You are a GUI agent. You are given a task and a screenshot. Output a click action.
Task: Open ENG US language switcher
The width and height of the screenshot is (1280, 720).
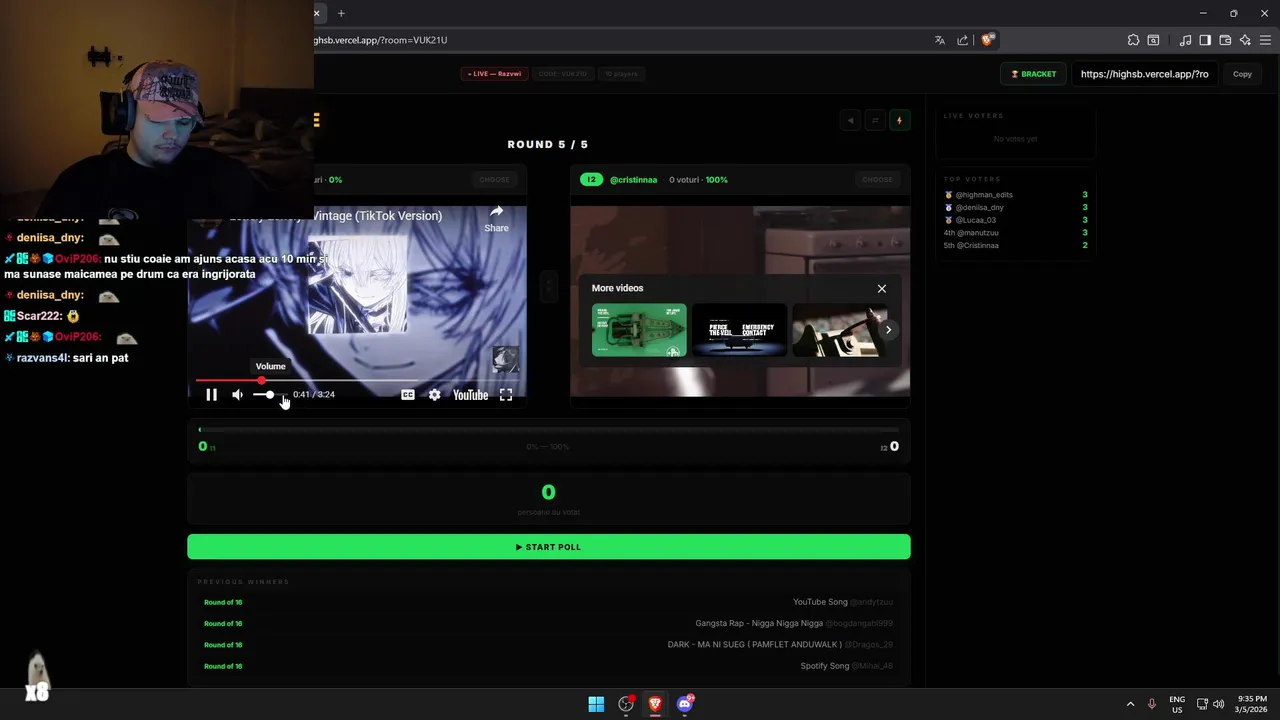1177,704
